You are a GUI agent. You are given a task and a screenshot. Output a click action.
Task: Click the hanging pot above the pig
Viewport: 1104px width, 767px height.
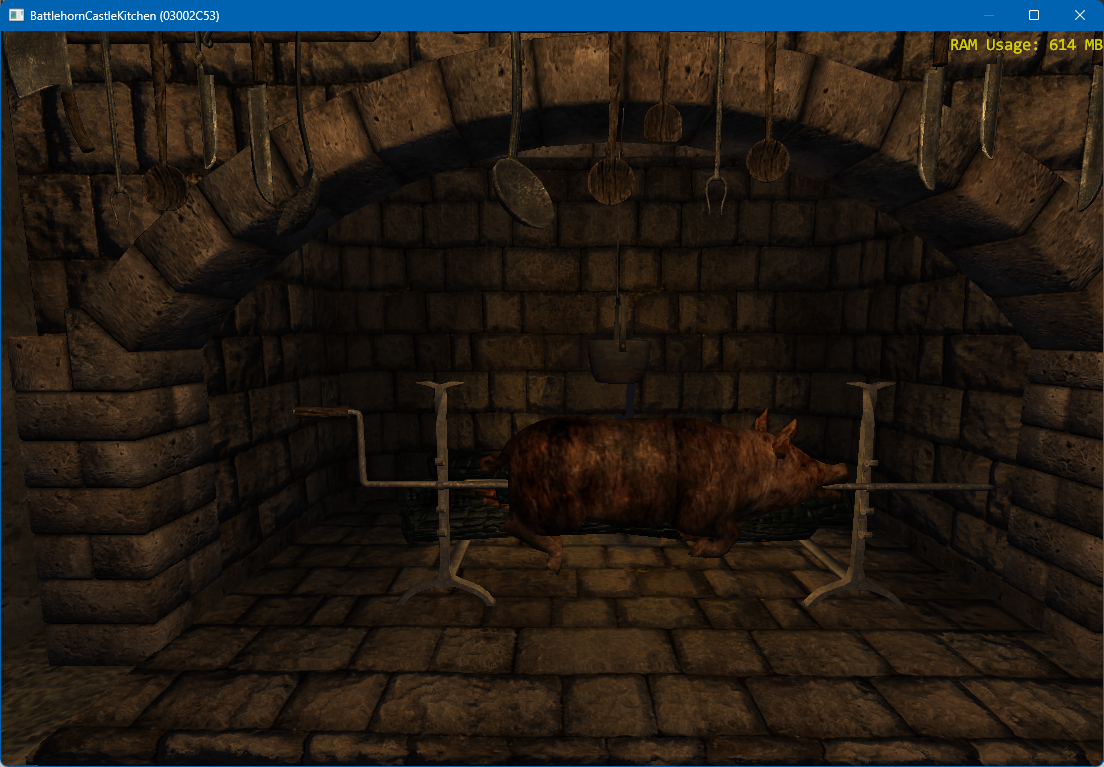[x=618, y=360]
